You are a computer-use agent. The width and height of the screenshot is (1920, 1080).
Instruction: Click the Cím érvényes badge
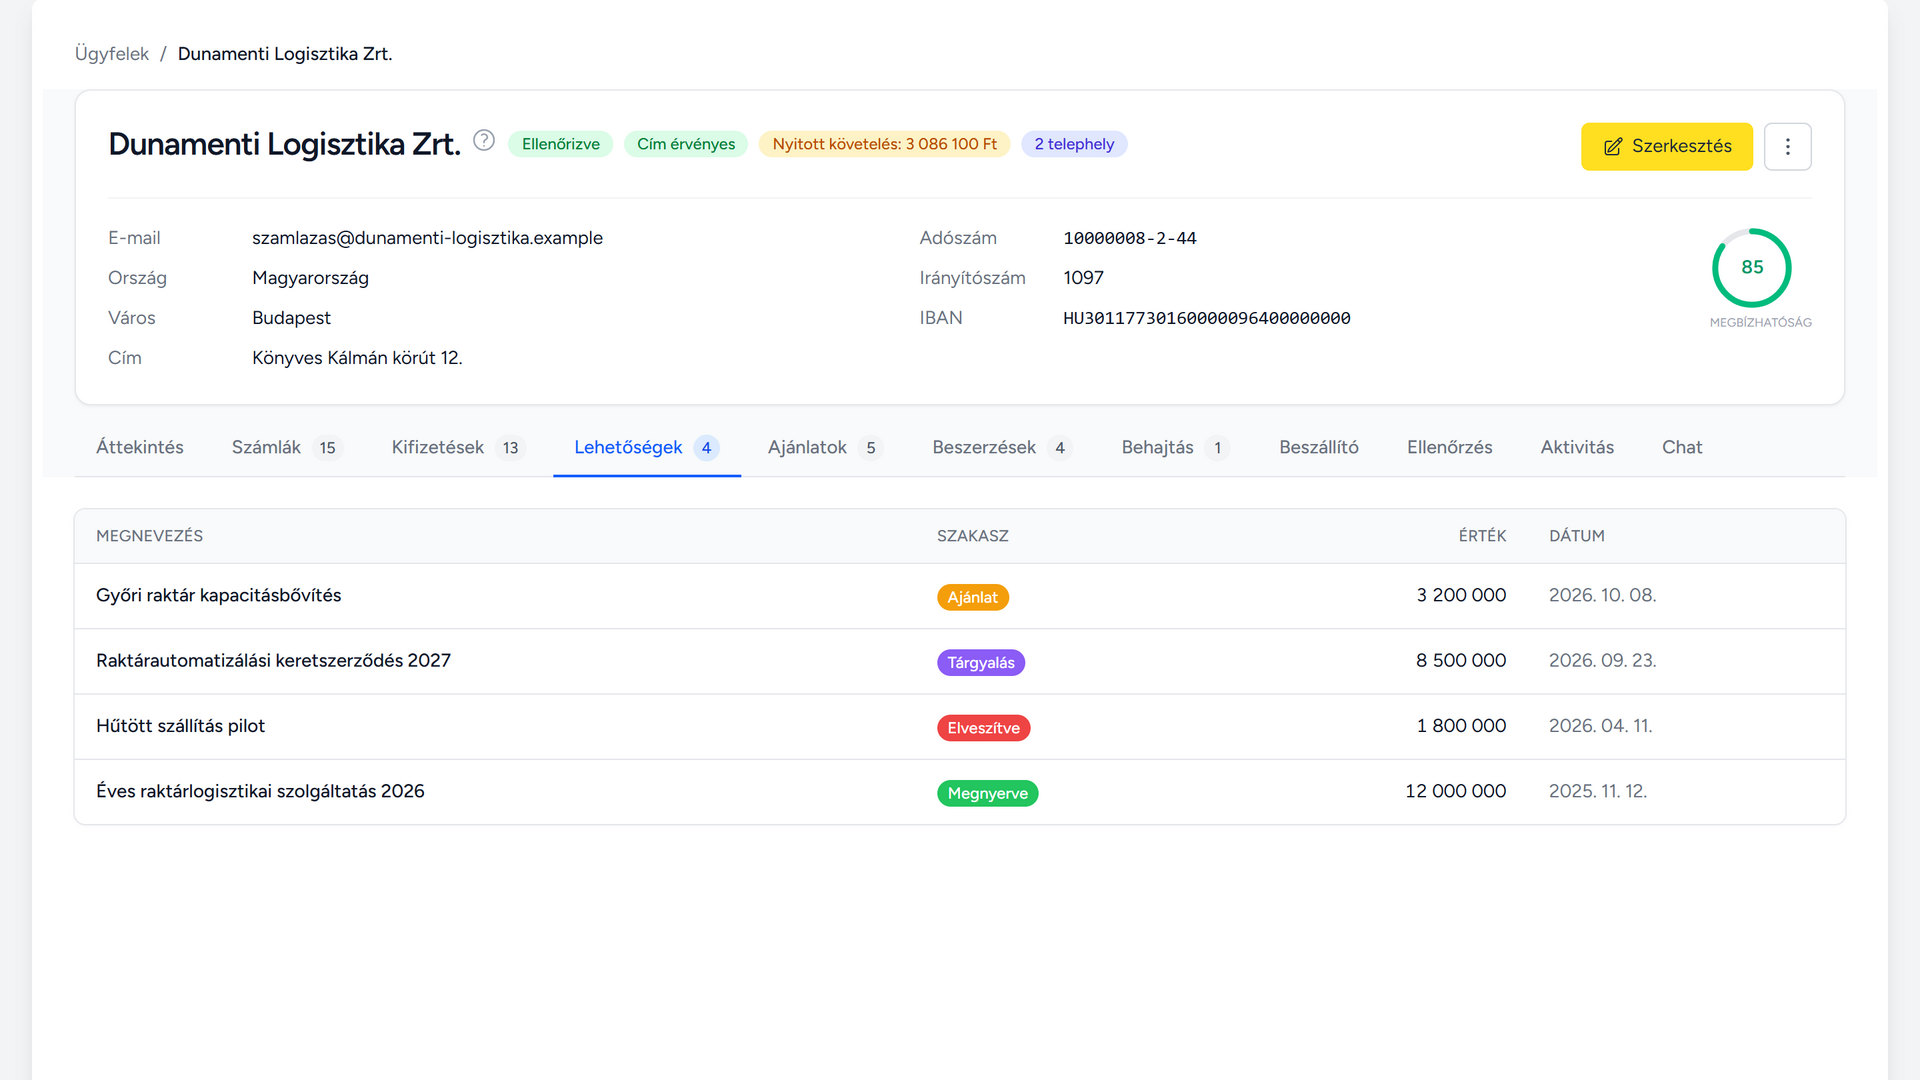click(x=686, y=145)
